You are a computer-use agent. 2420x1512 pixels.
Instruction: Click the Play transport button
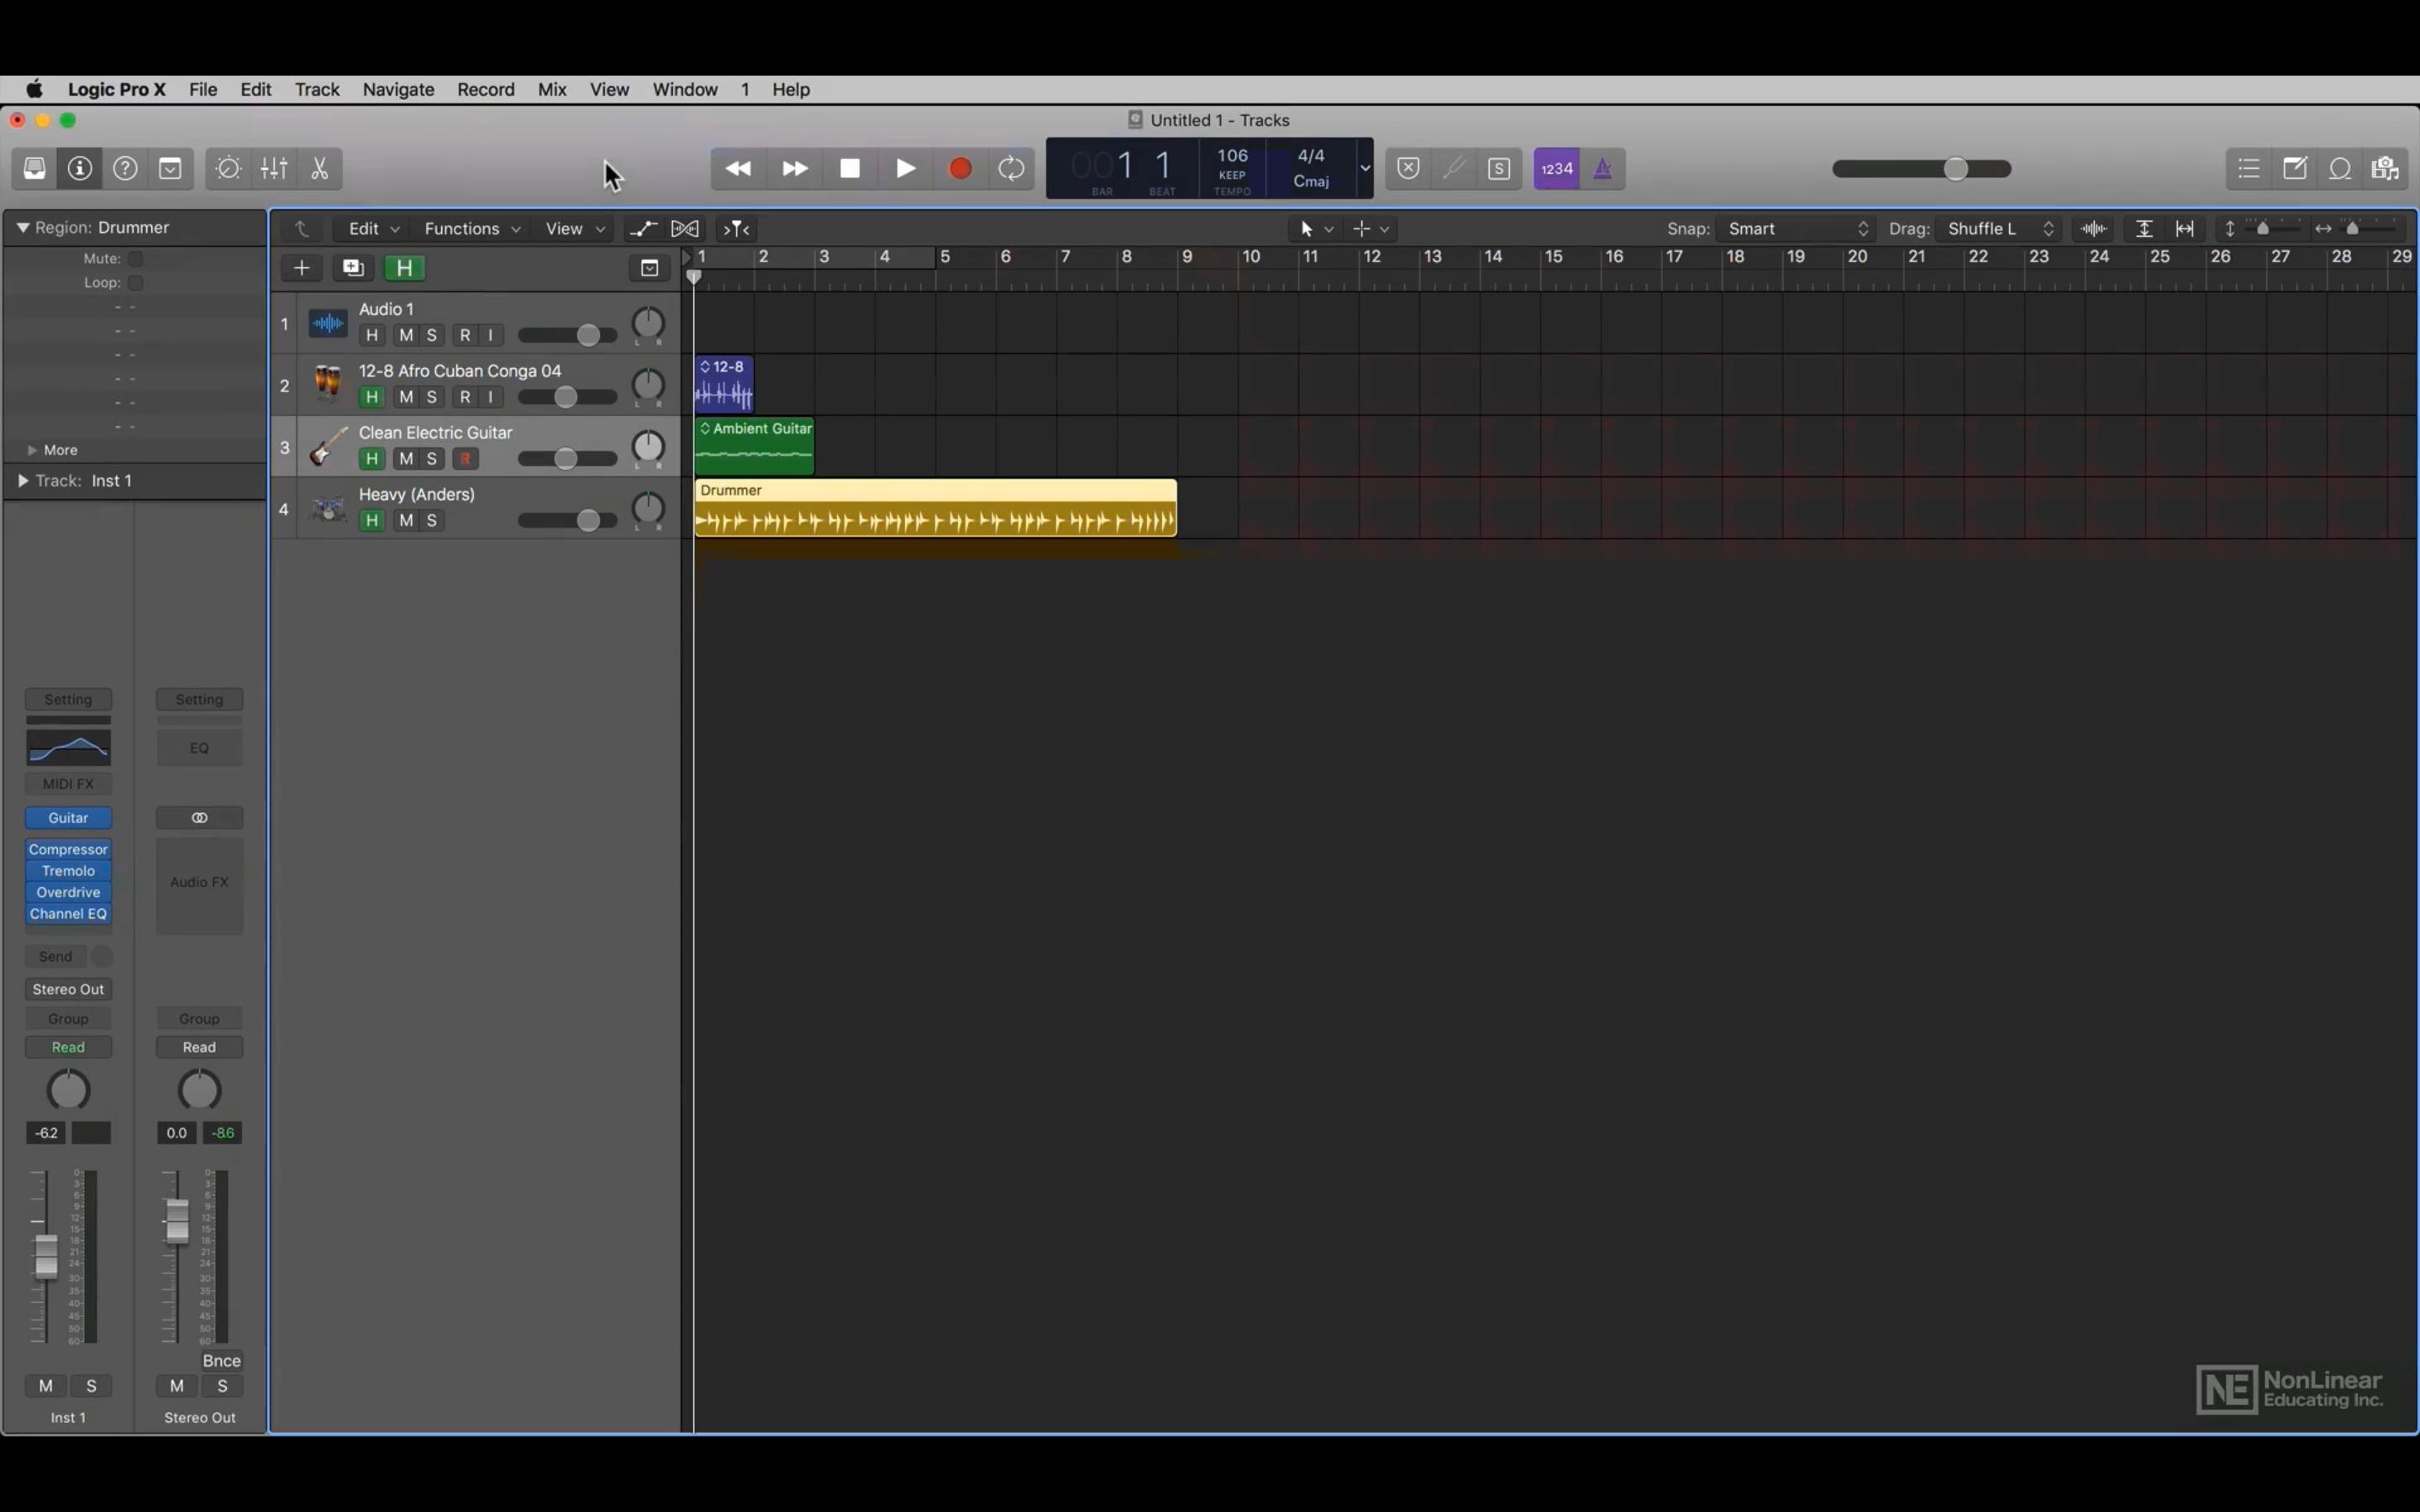(x=905, y=169)
